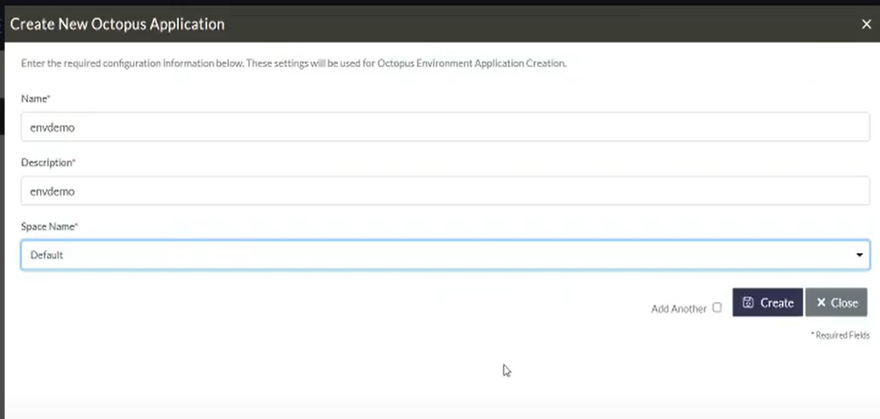Click the Create button
Viewport: 880px width, 419px height.
pyautogui.click(x=767, y=302)
